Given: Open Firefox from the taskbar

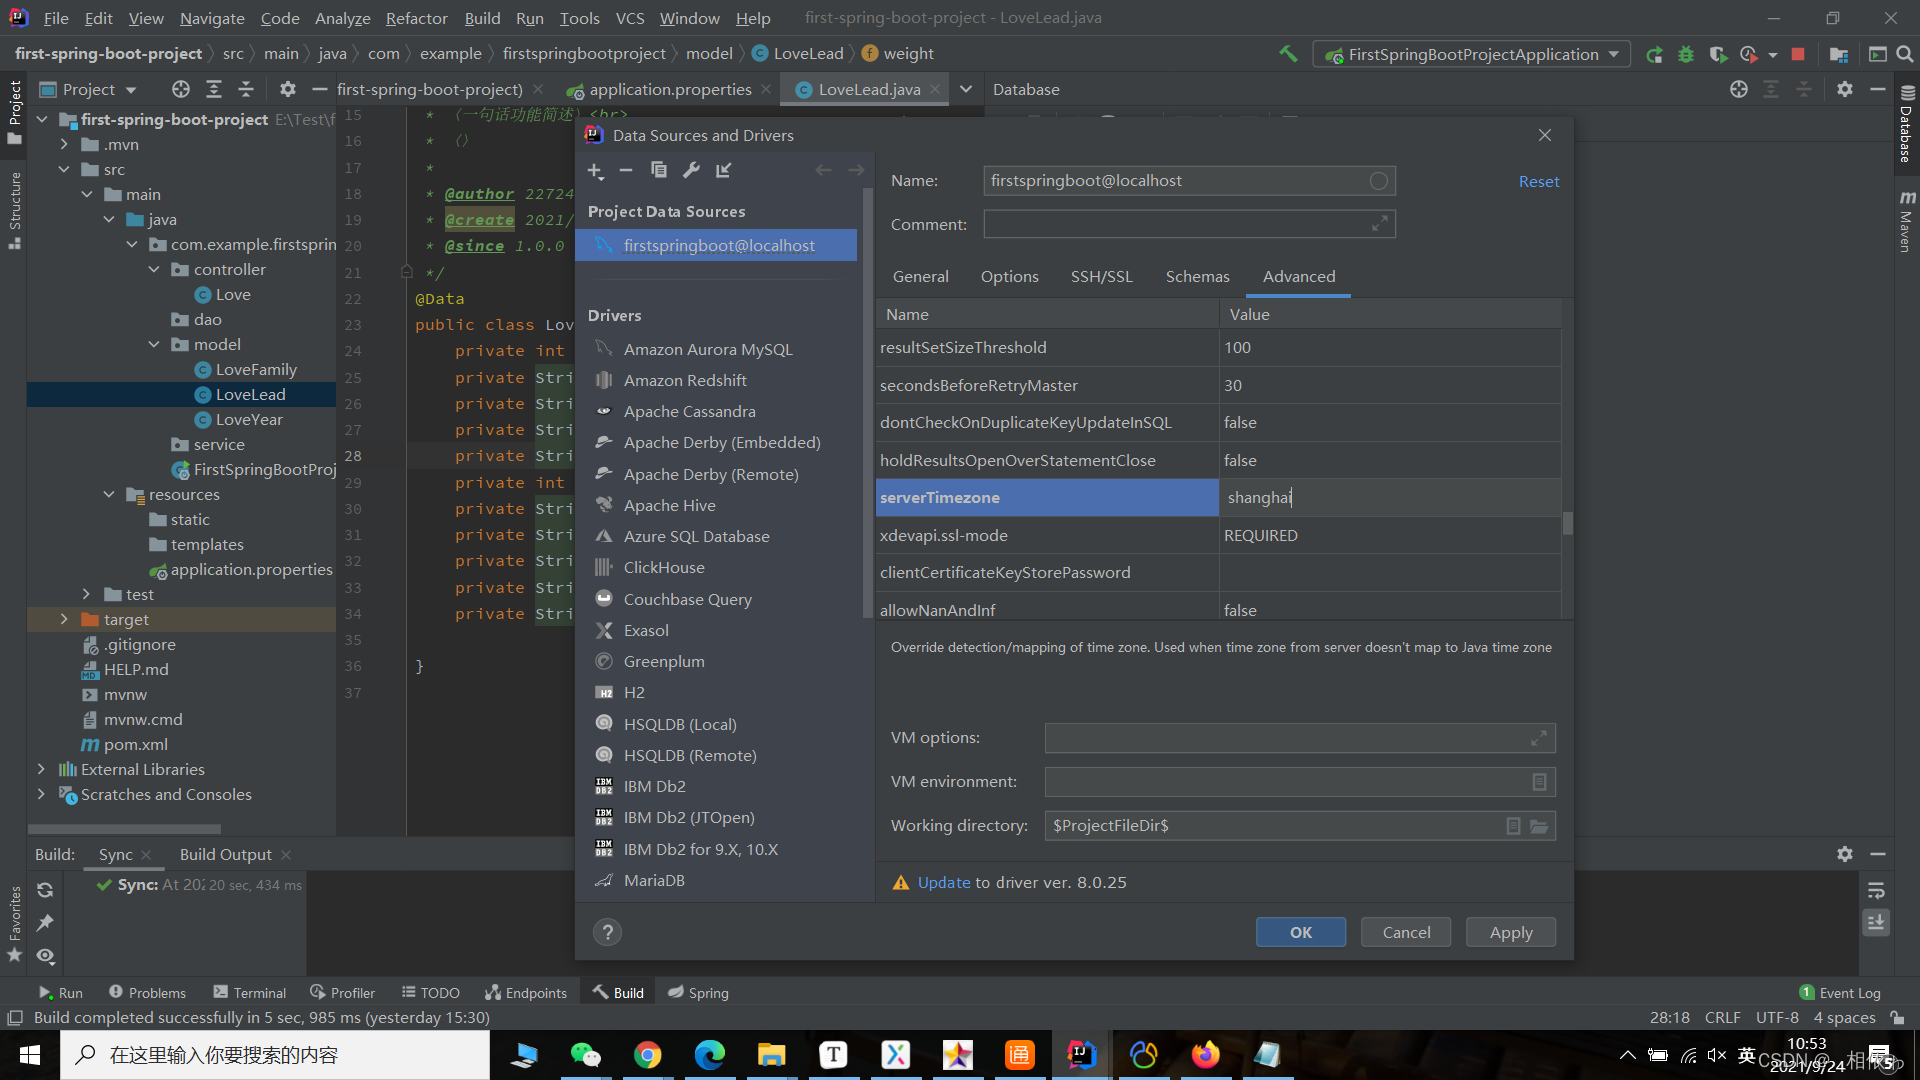Looking at the screenshot, I should [1205, 1055].
